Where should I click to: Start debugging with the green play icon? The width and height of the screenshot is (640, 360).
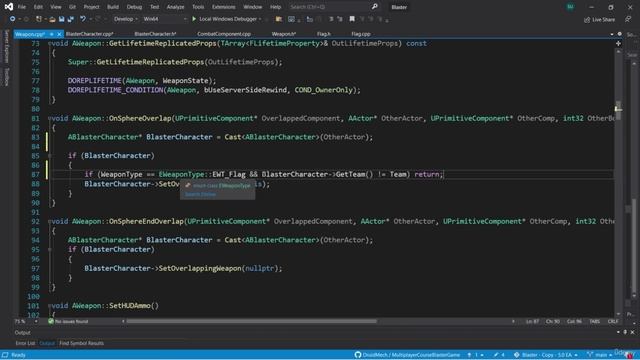click(194, 19)
